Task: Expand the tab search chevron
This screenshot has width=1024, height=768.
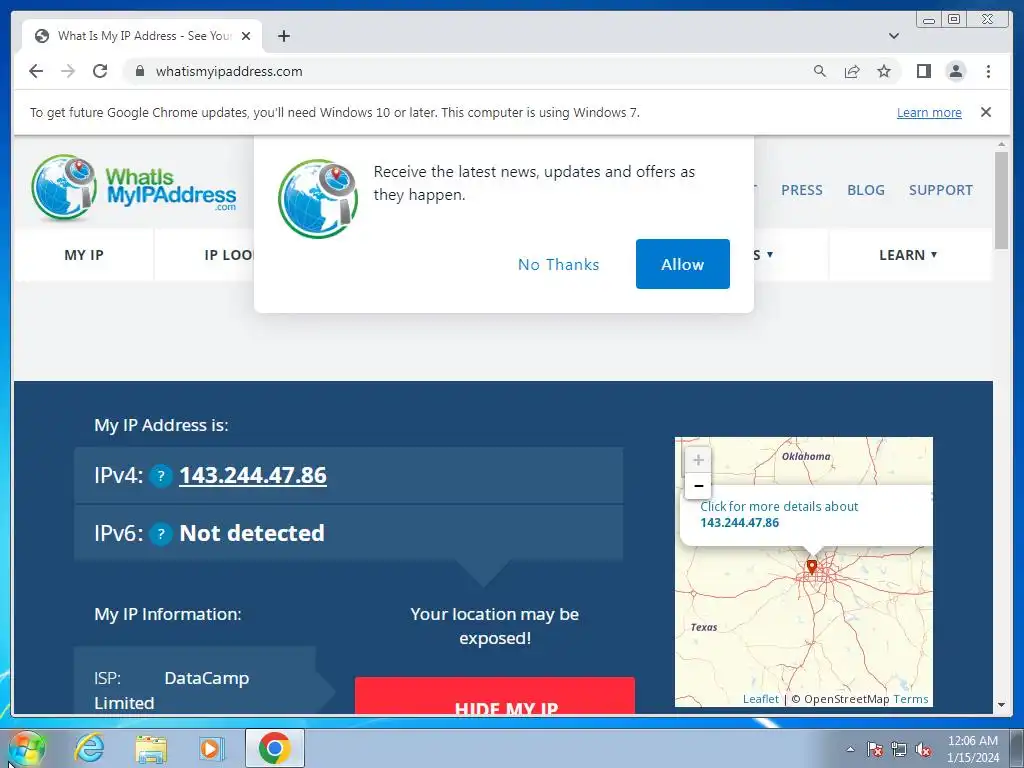Action: [x=894, y=36]
